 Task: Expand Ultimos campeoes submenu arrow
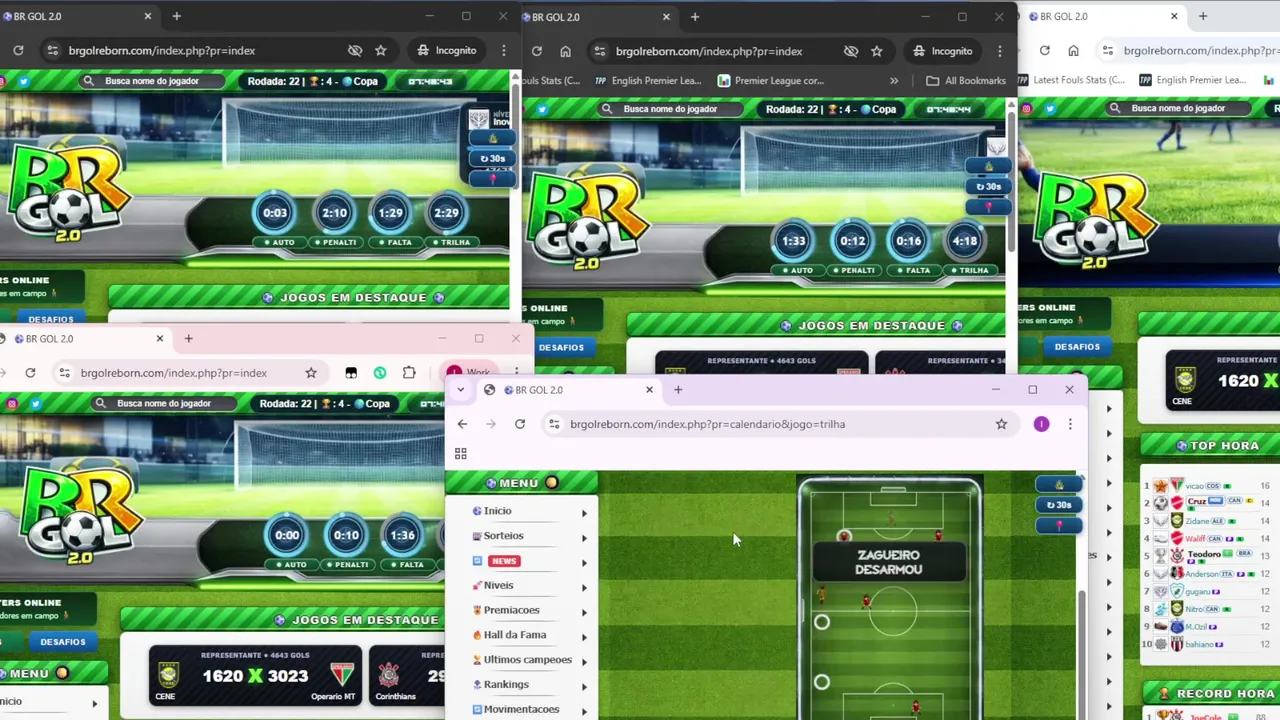click(584, 662)
